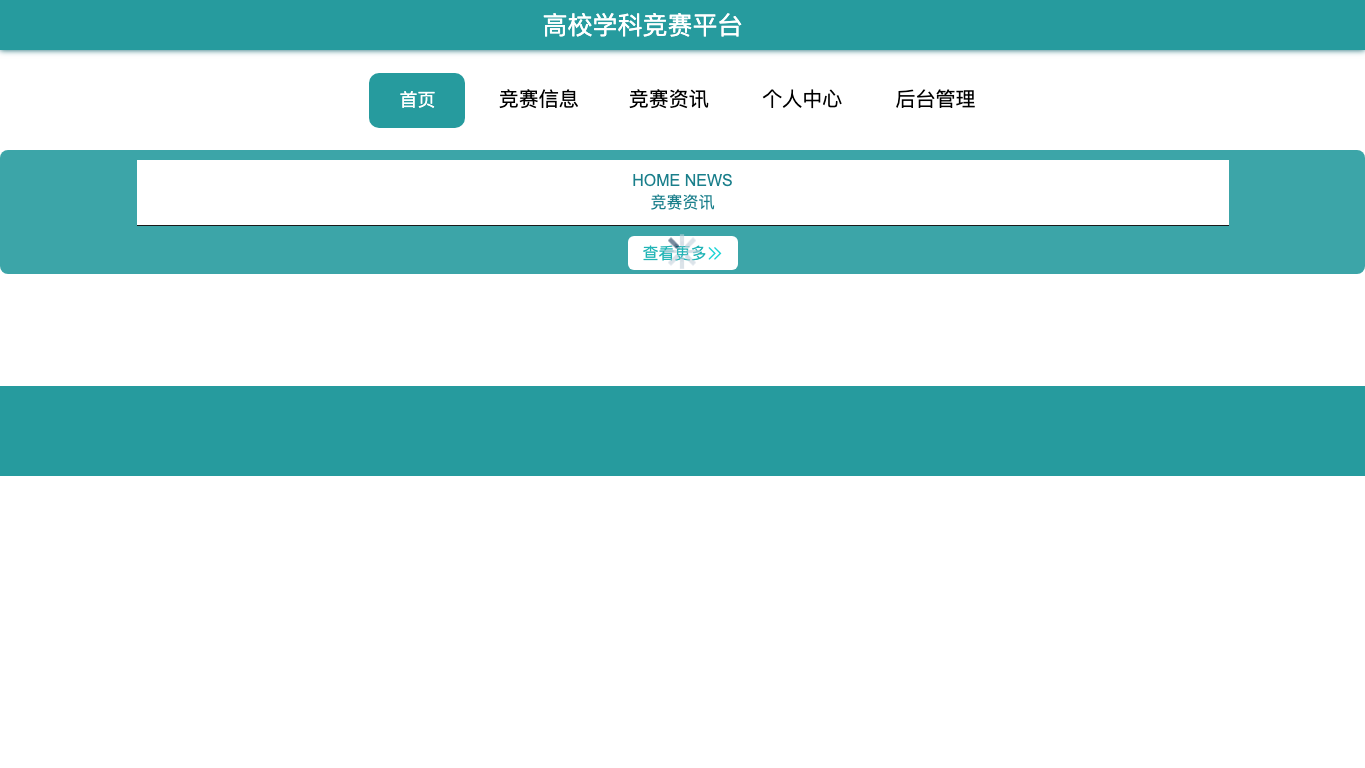Click the teal margin left of news panel
The image size is (1365, 768).
coord(68,212)
